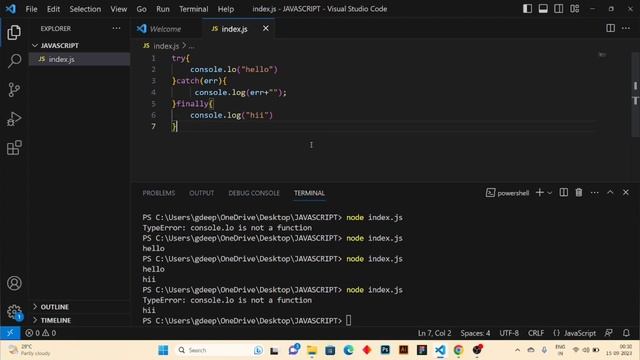The height and width of the screenshot is (360, 640).
Task: Open the Accounts menu icon
Action: click(14, 283)
